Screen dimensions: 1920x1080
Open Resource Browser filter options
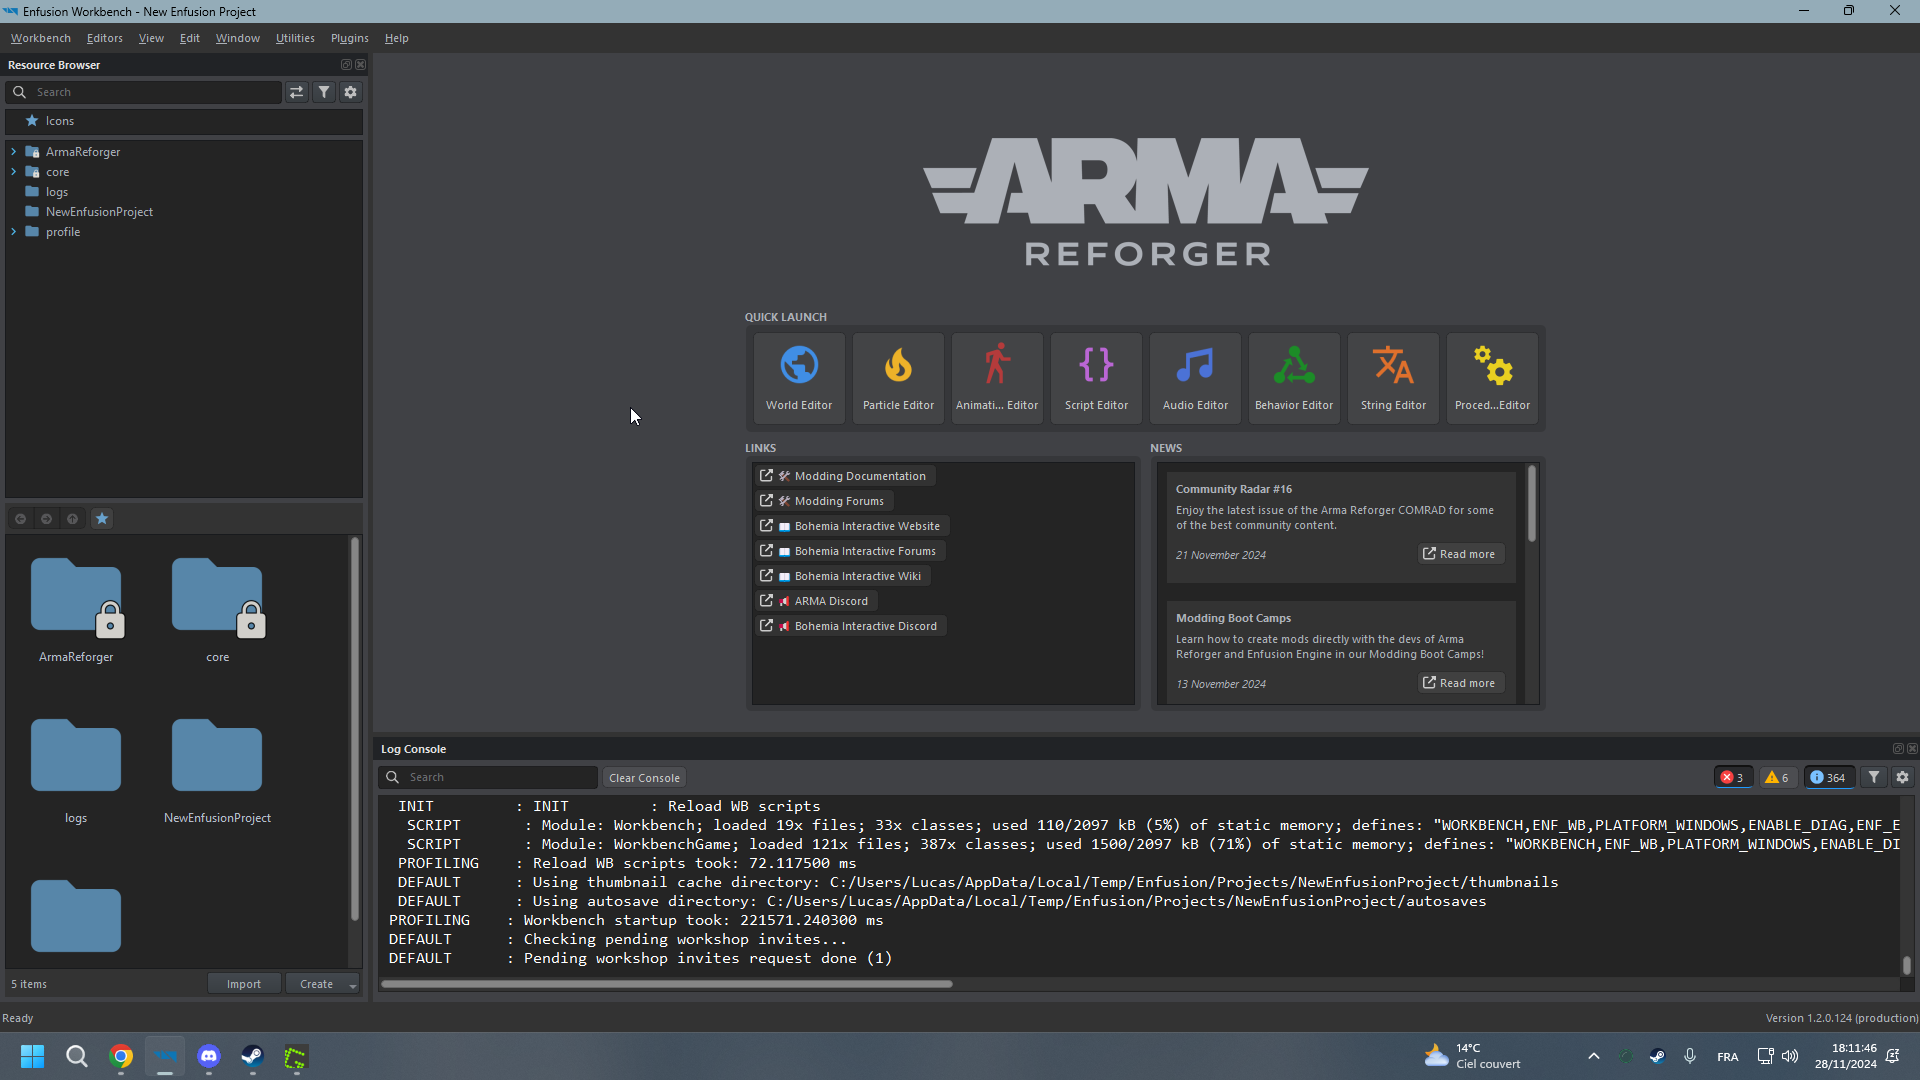[324, 92]
